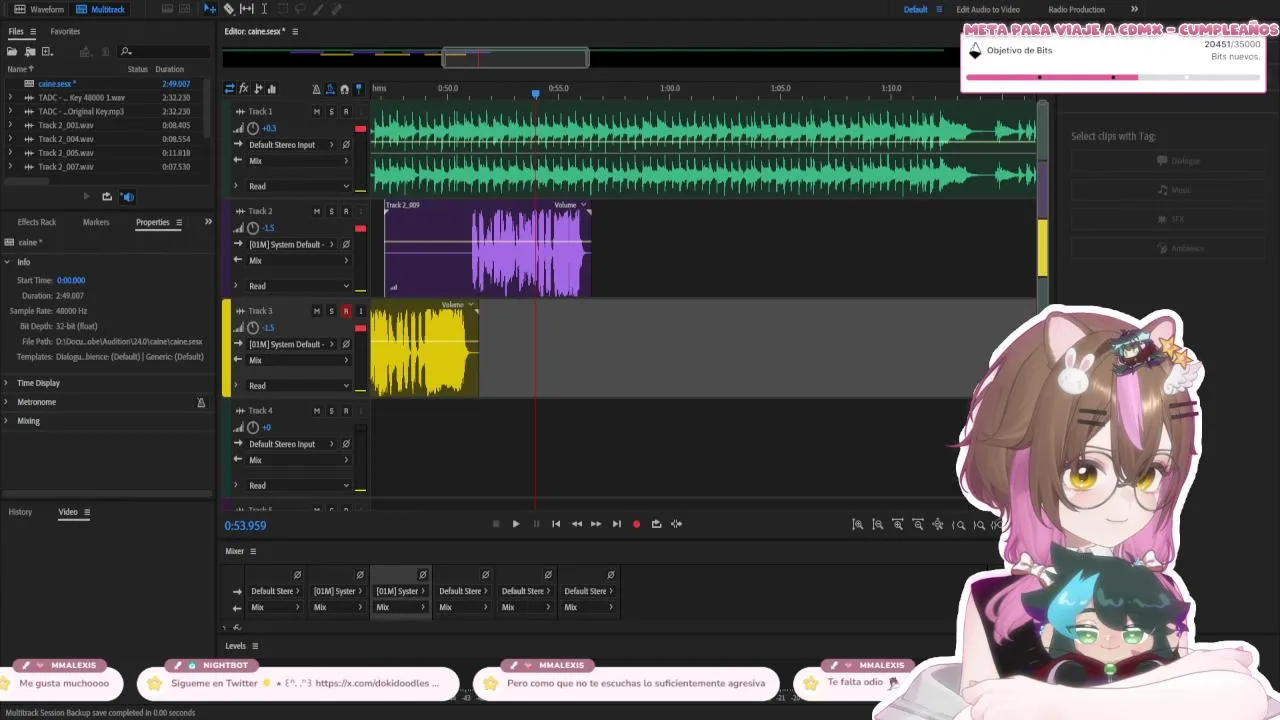Select the Move tool in toolbar
This screenshot has height=720, width=1280.
pos(210,9)
